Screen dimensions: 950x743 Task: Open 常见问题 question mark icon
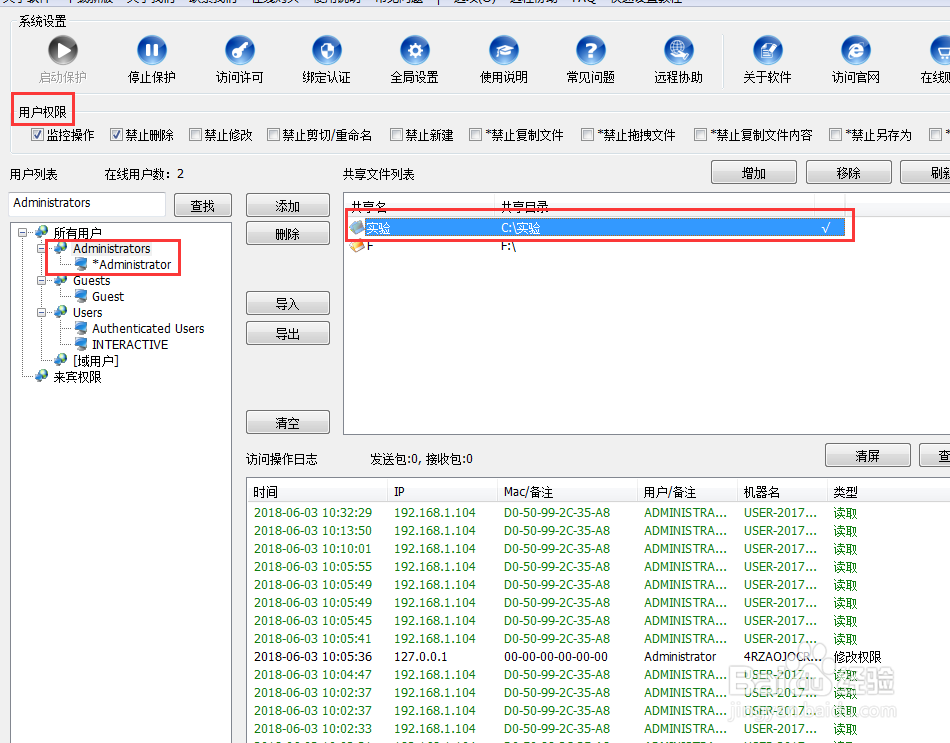(591, 50)
